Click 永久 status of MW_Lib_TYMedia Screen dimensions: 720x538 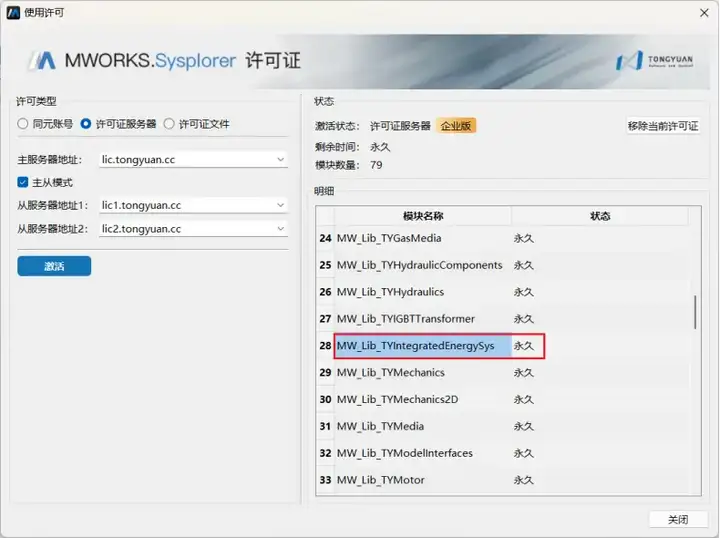point(523,426)
